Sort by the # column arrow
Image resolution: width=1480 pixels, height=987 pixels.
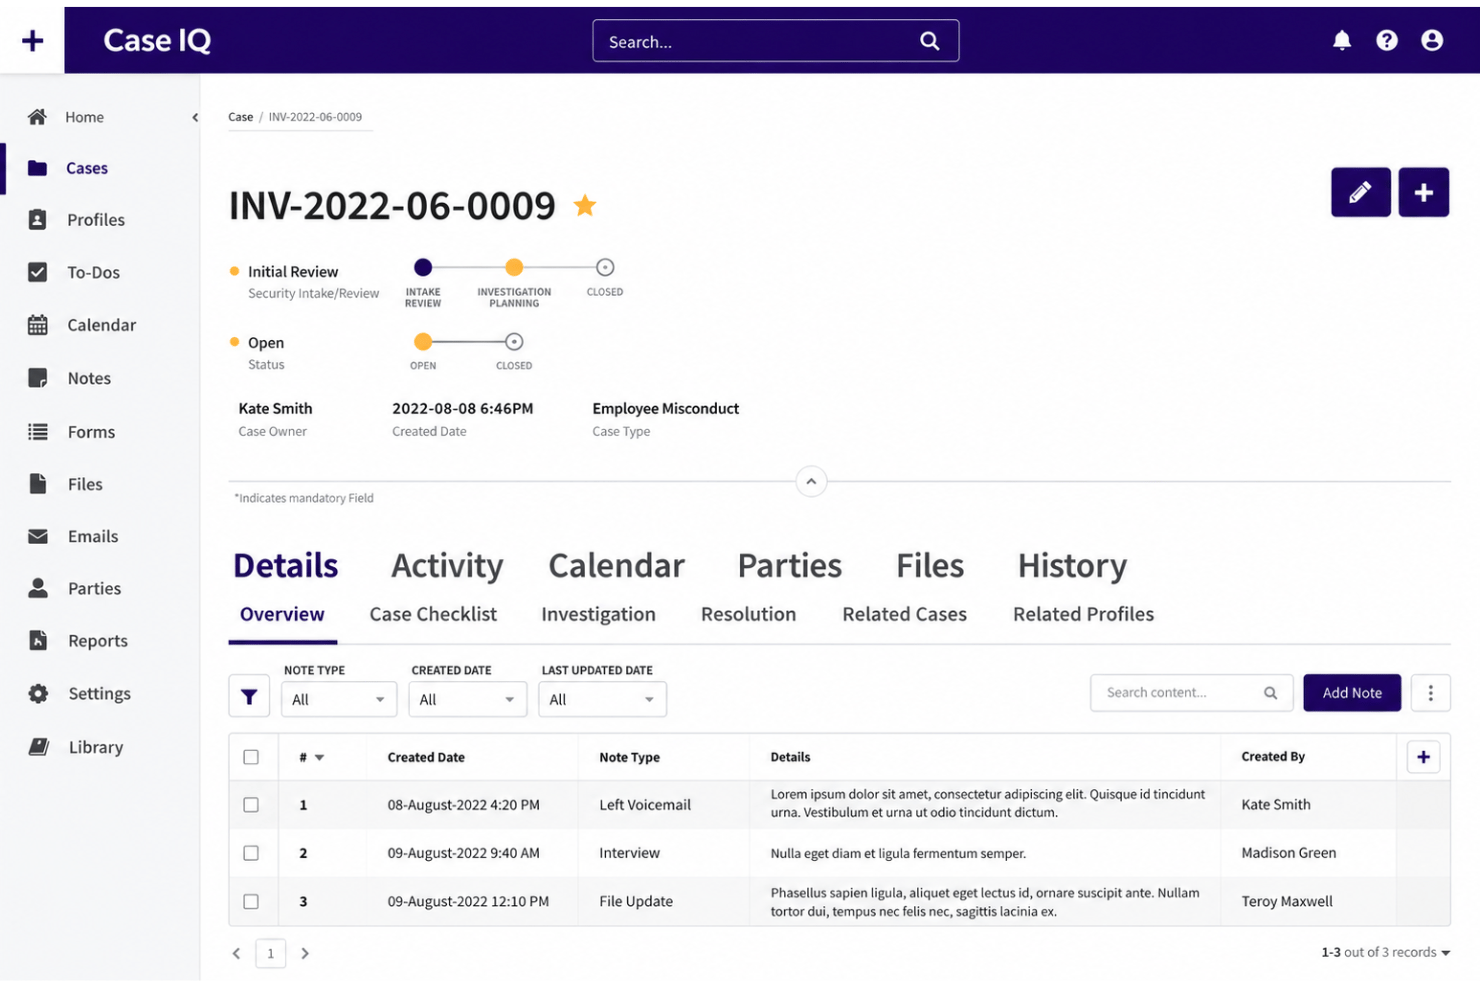pyautogui.click(x=319, y=758)
